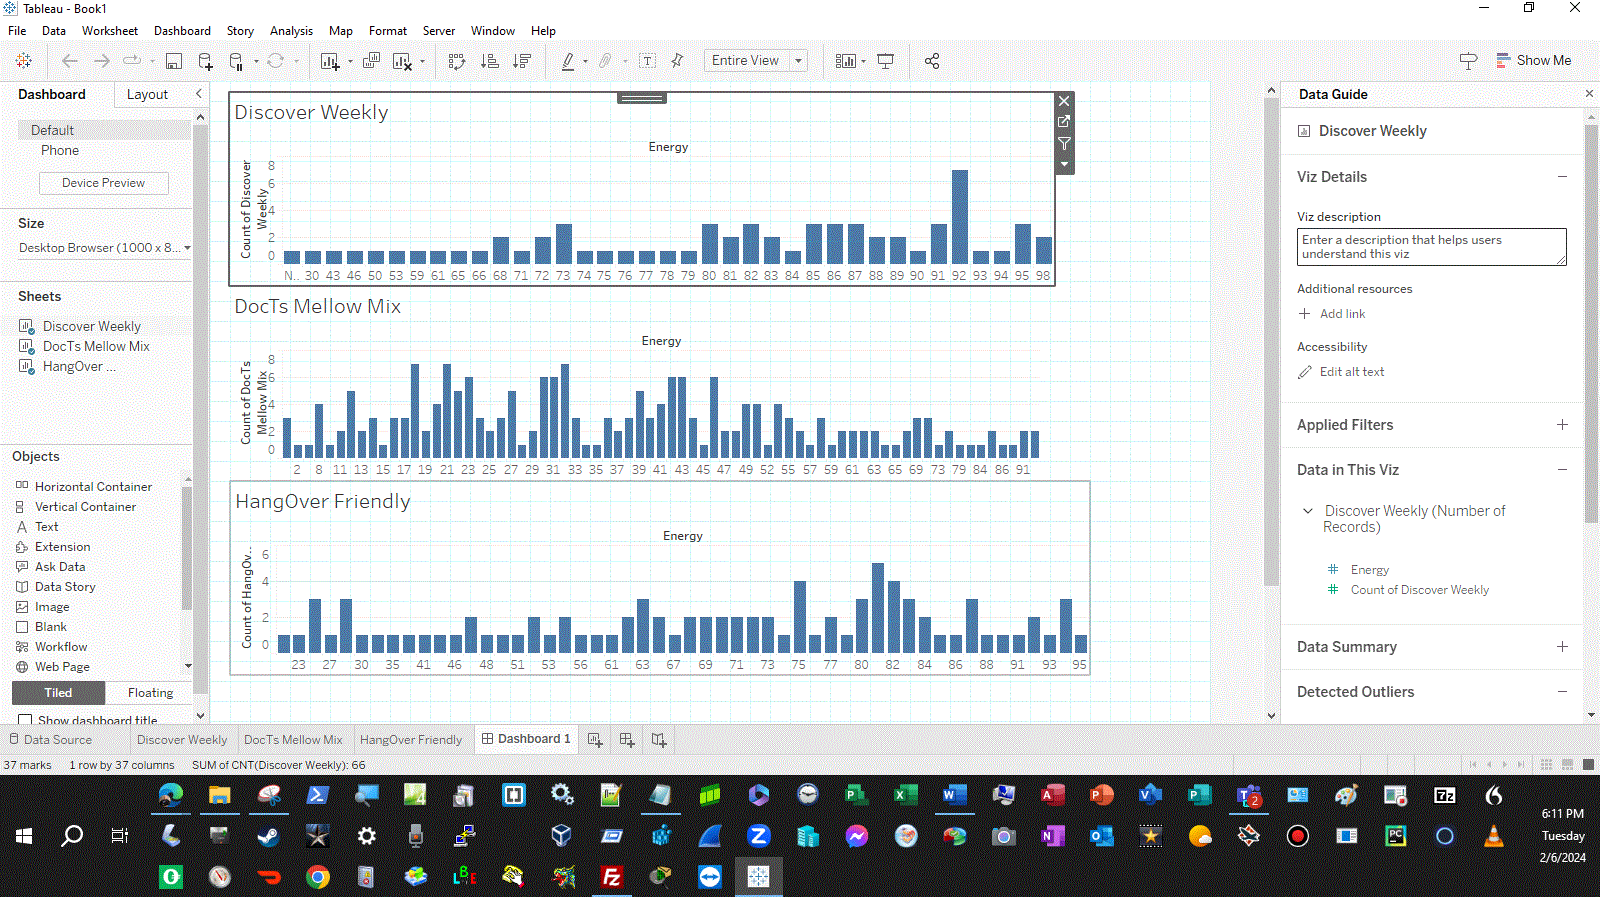Open the Data Guide toolbar icon
The image size is (1600, 897).
click(1468, 61)
